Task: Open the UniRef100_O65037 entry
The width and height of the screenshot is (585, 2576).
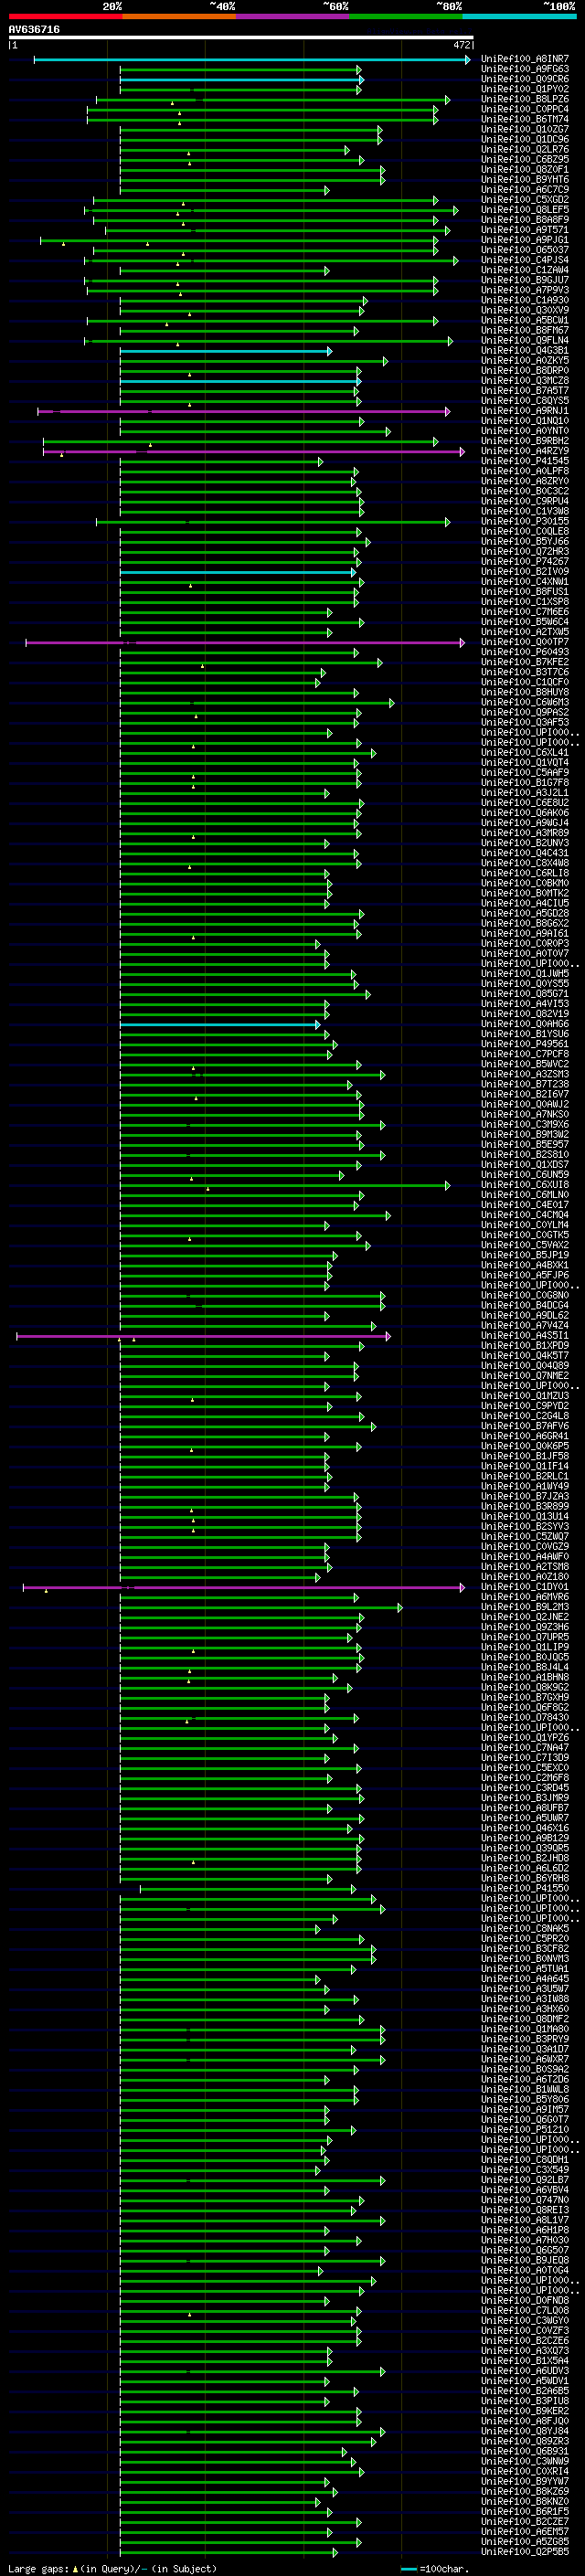Action: coord(525,250)
